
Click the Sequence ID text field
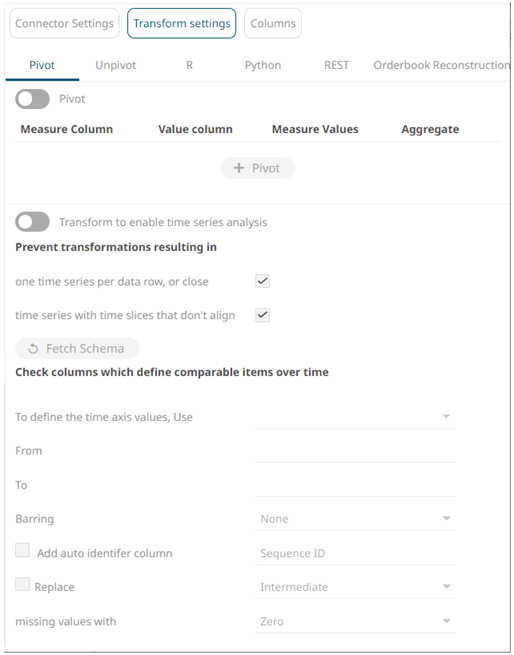(355, 553)
